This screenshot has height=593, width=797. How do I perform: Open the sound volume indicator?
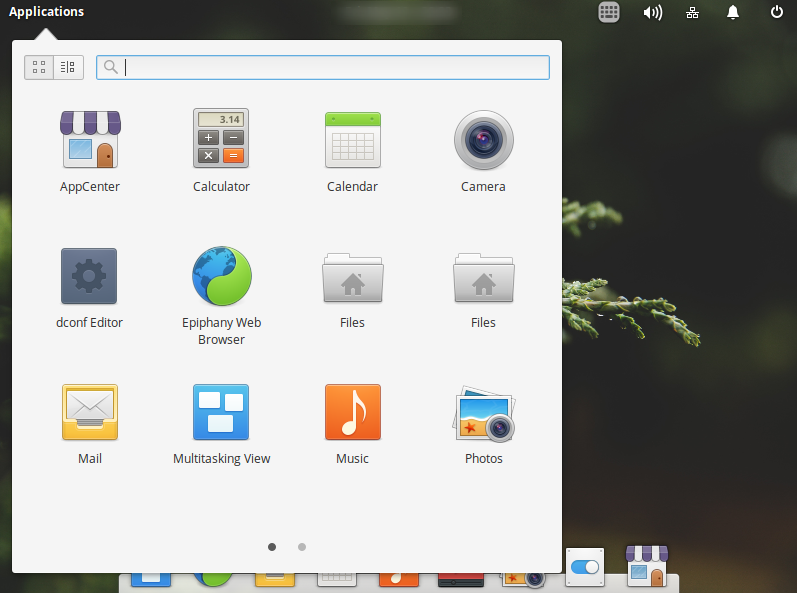pos(653,12)
